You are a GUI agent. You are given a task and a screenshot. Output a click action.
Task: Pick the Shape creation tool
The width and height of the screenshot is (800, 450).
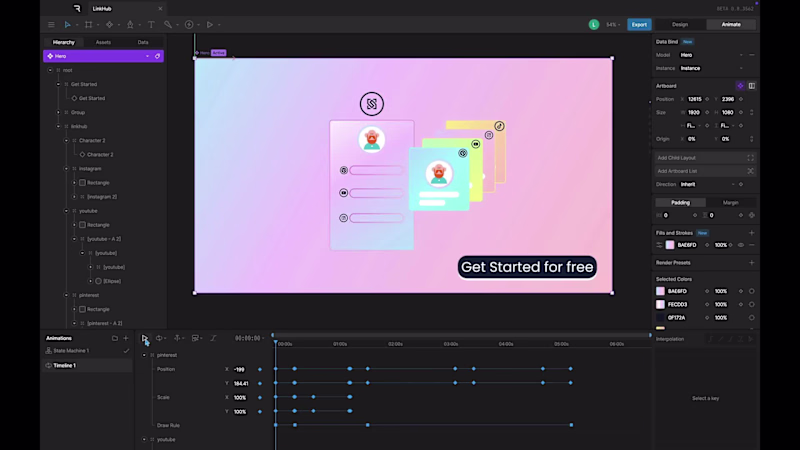click(x=109, y=24)
